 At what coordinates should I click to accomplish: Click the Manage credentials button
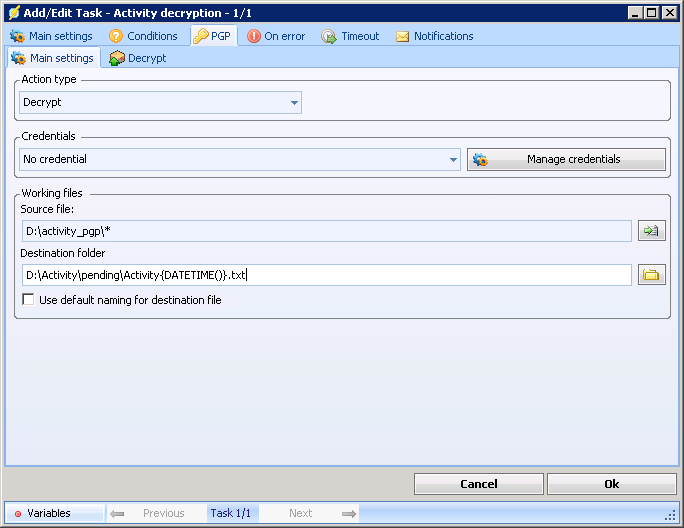point(566,159)
